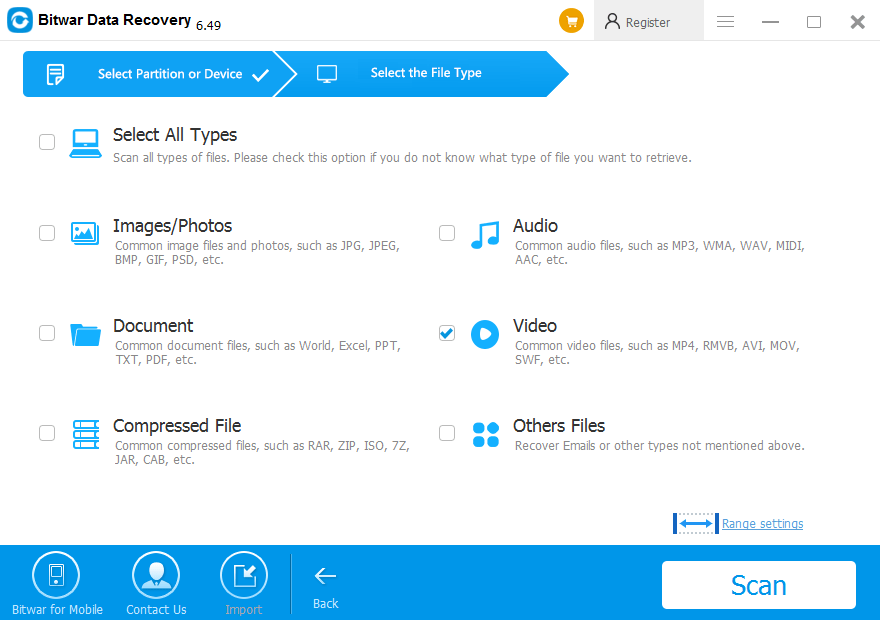Check the Images/Photos checkbox
Image resolution: width=880 pixels, height=620 pixels.
coord(47,233)
